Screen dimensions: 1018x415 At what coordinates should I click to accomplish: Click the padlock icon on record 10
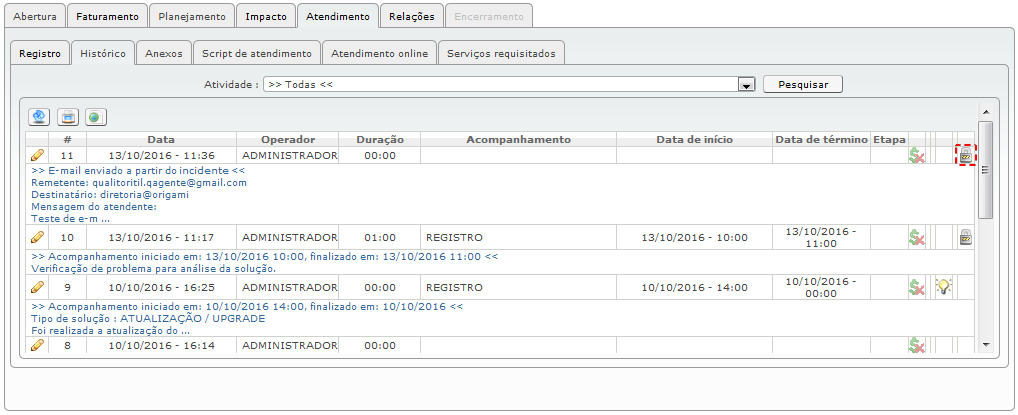(x=966, y=237)
